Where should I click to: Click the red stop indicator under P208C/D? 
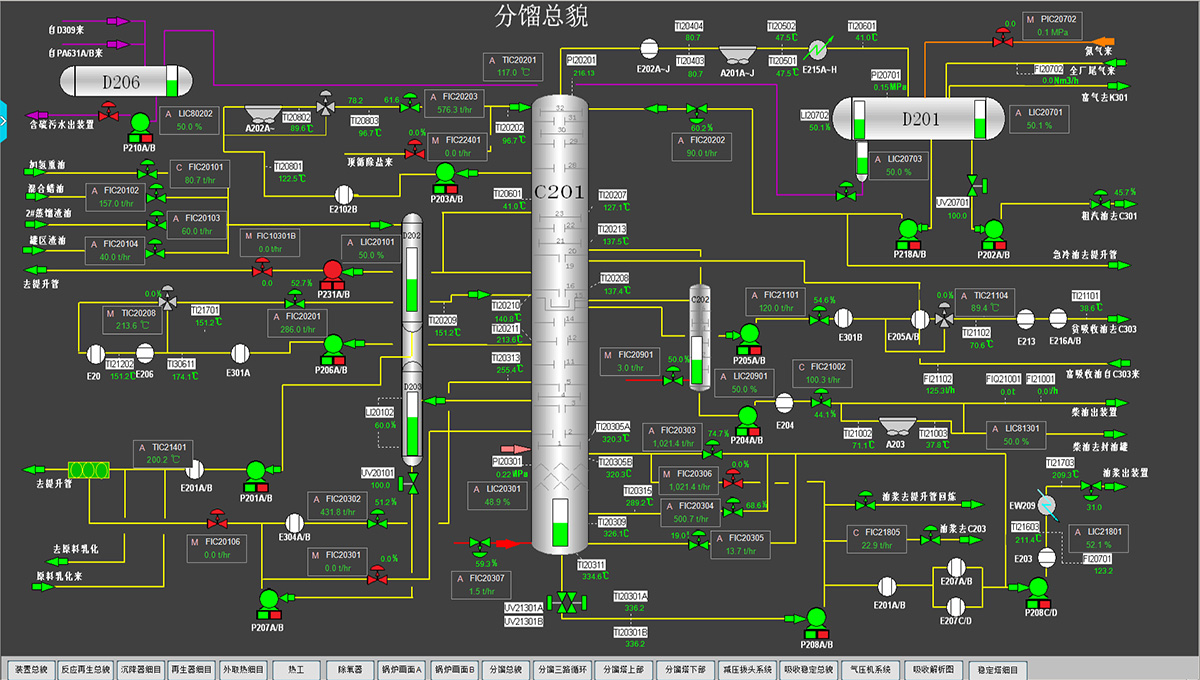(x=1046, y=602)
